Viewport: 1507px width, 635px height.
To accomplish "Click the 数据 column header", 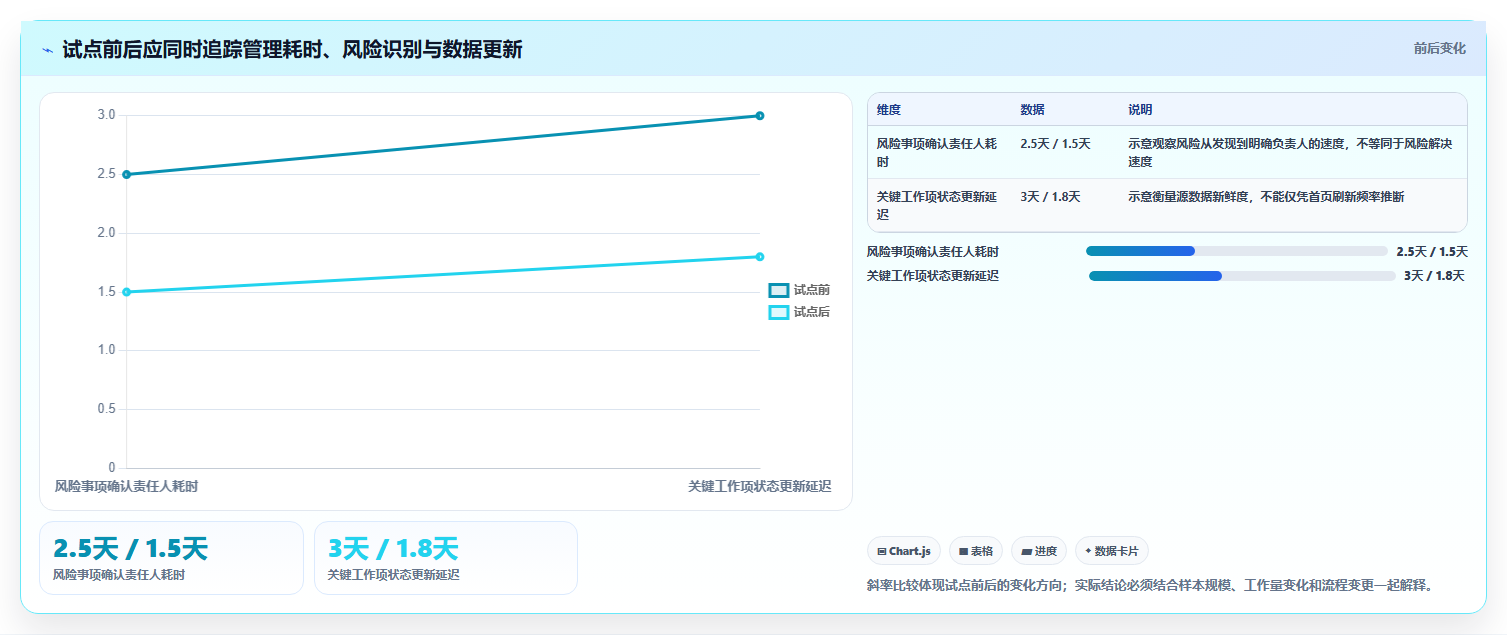I will (1032, 110).
